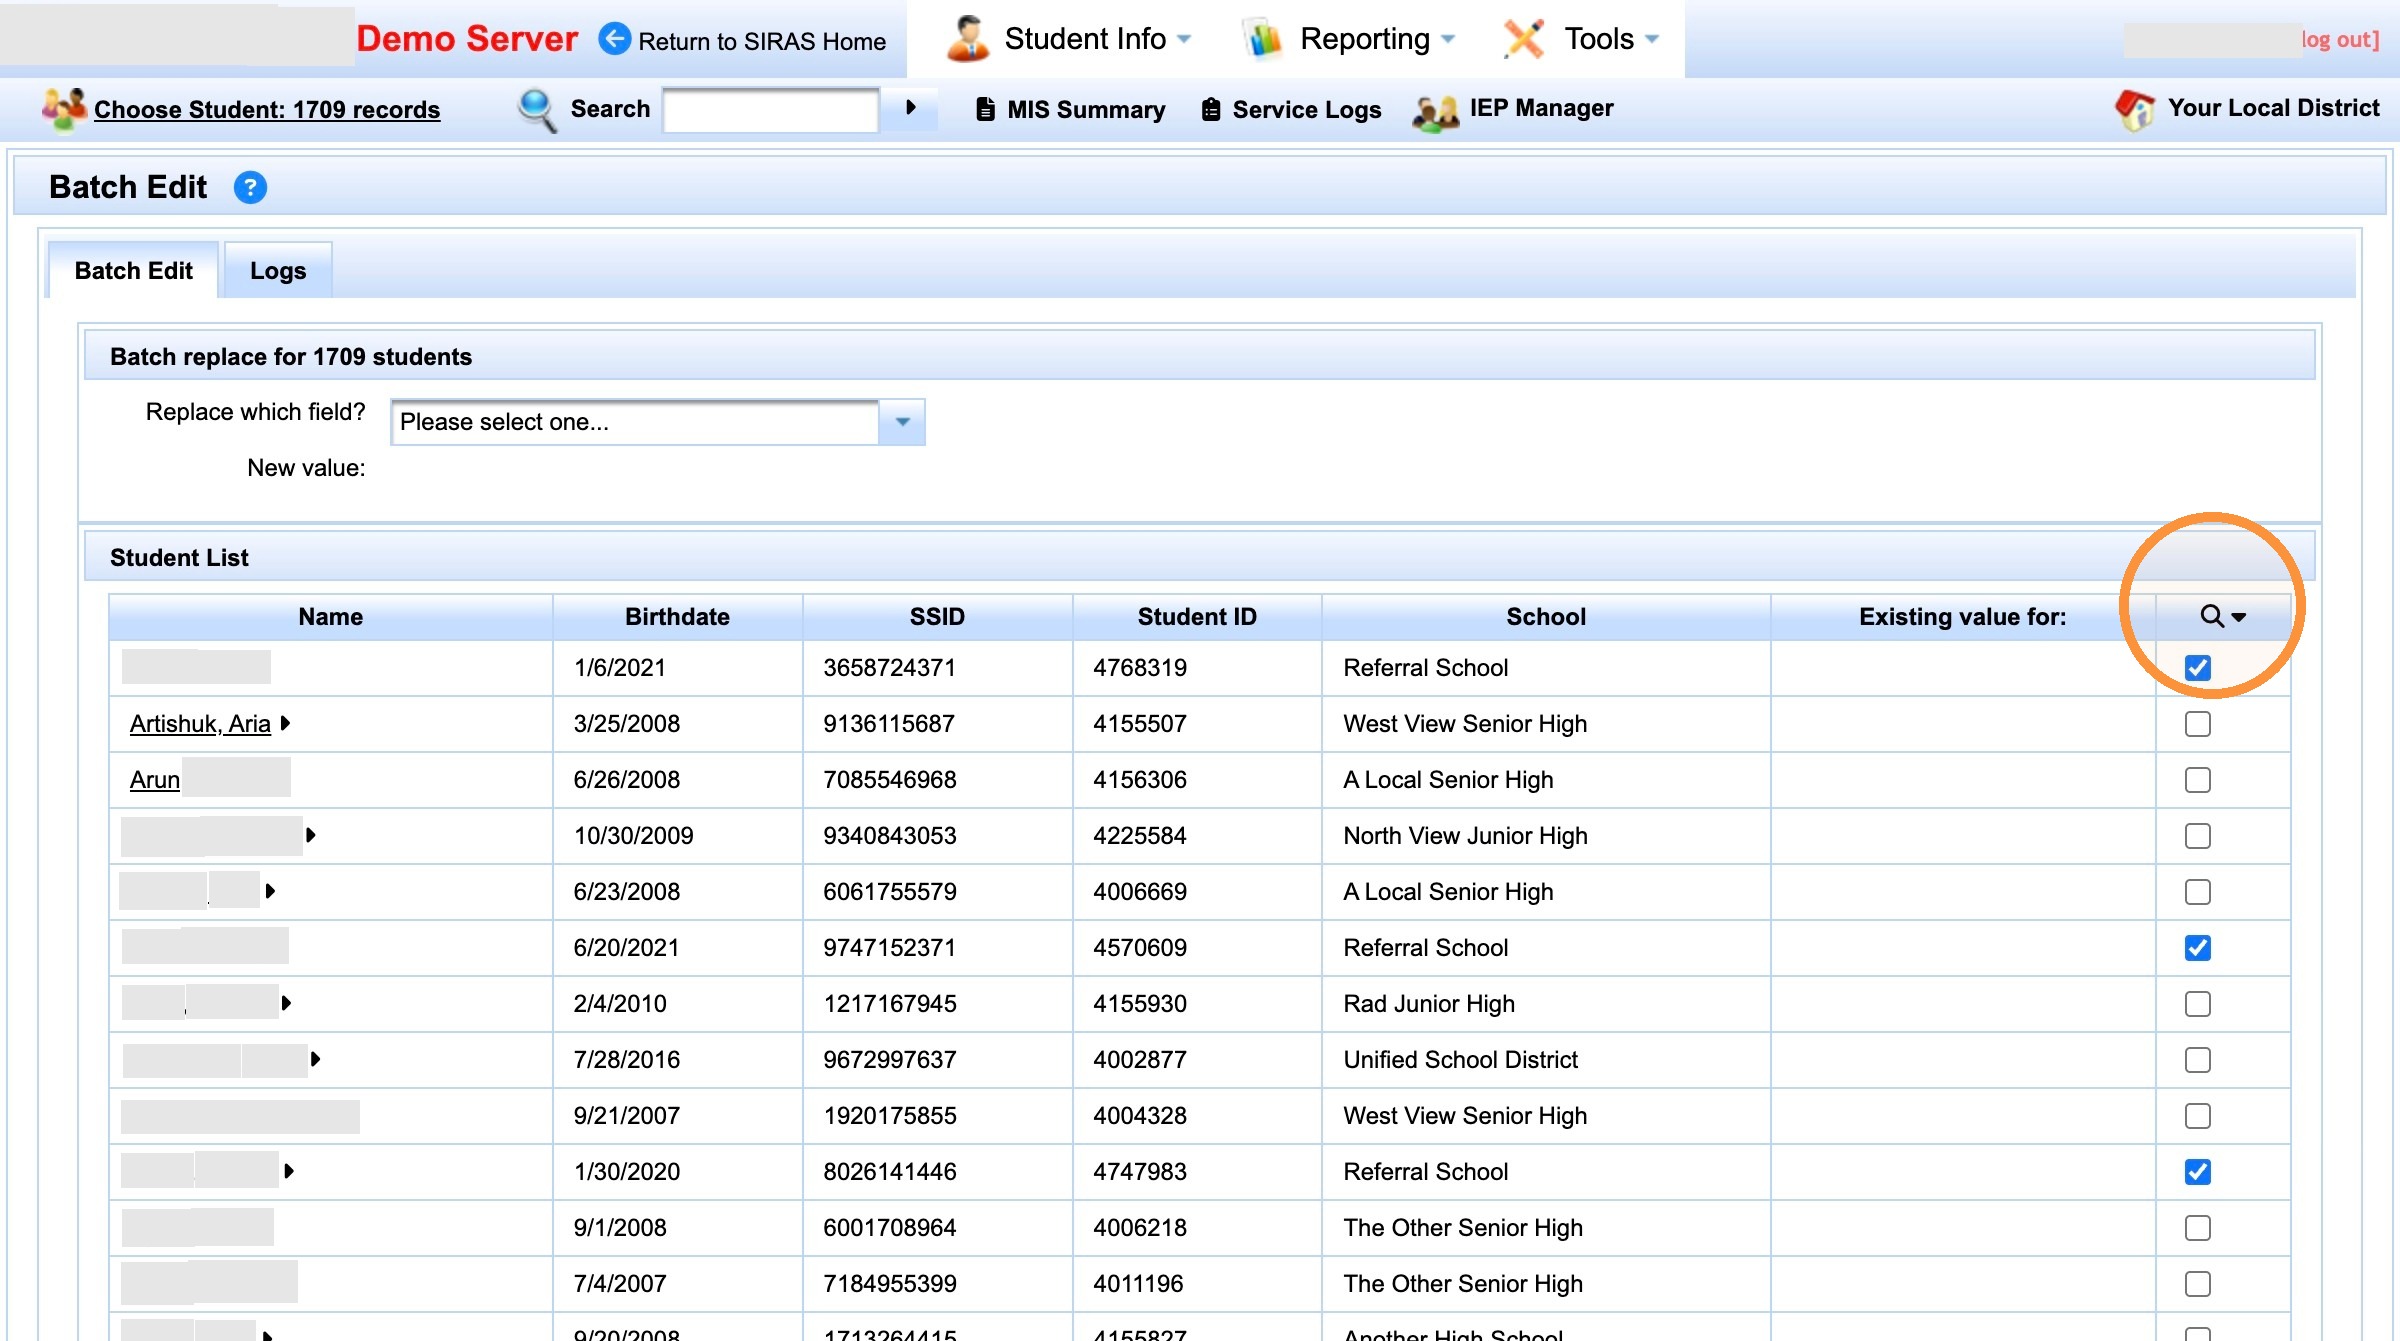Screen dimensions: 2400x1341
Task: Check the box for SSID 1920175855
Action: point(2197,1115)
